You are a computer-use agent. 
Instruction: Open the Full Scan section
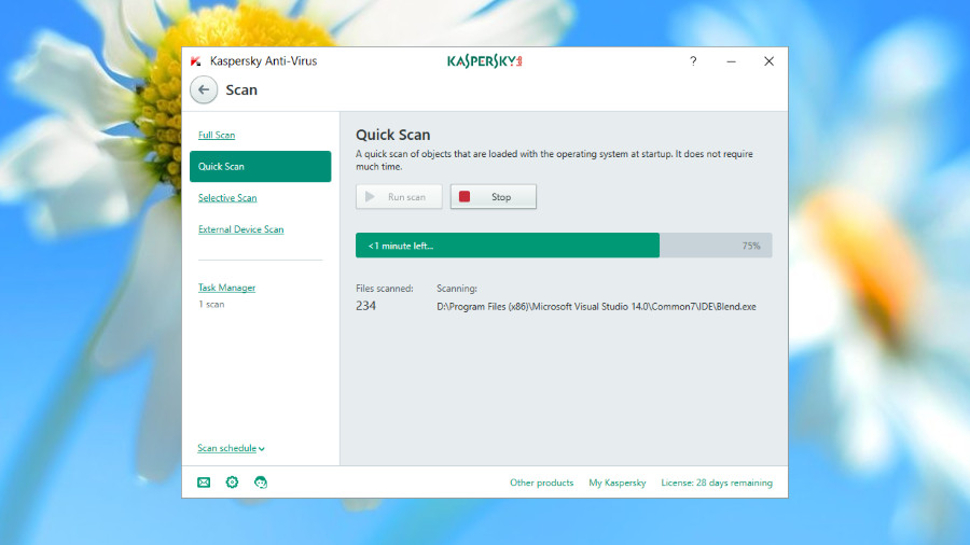(217, 135)
